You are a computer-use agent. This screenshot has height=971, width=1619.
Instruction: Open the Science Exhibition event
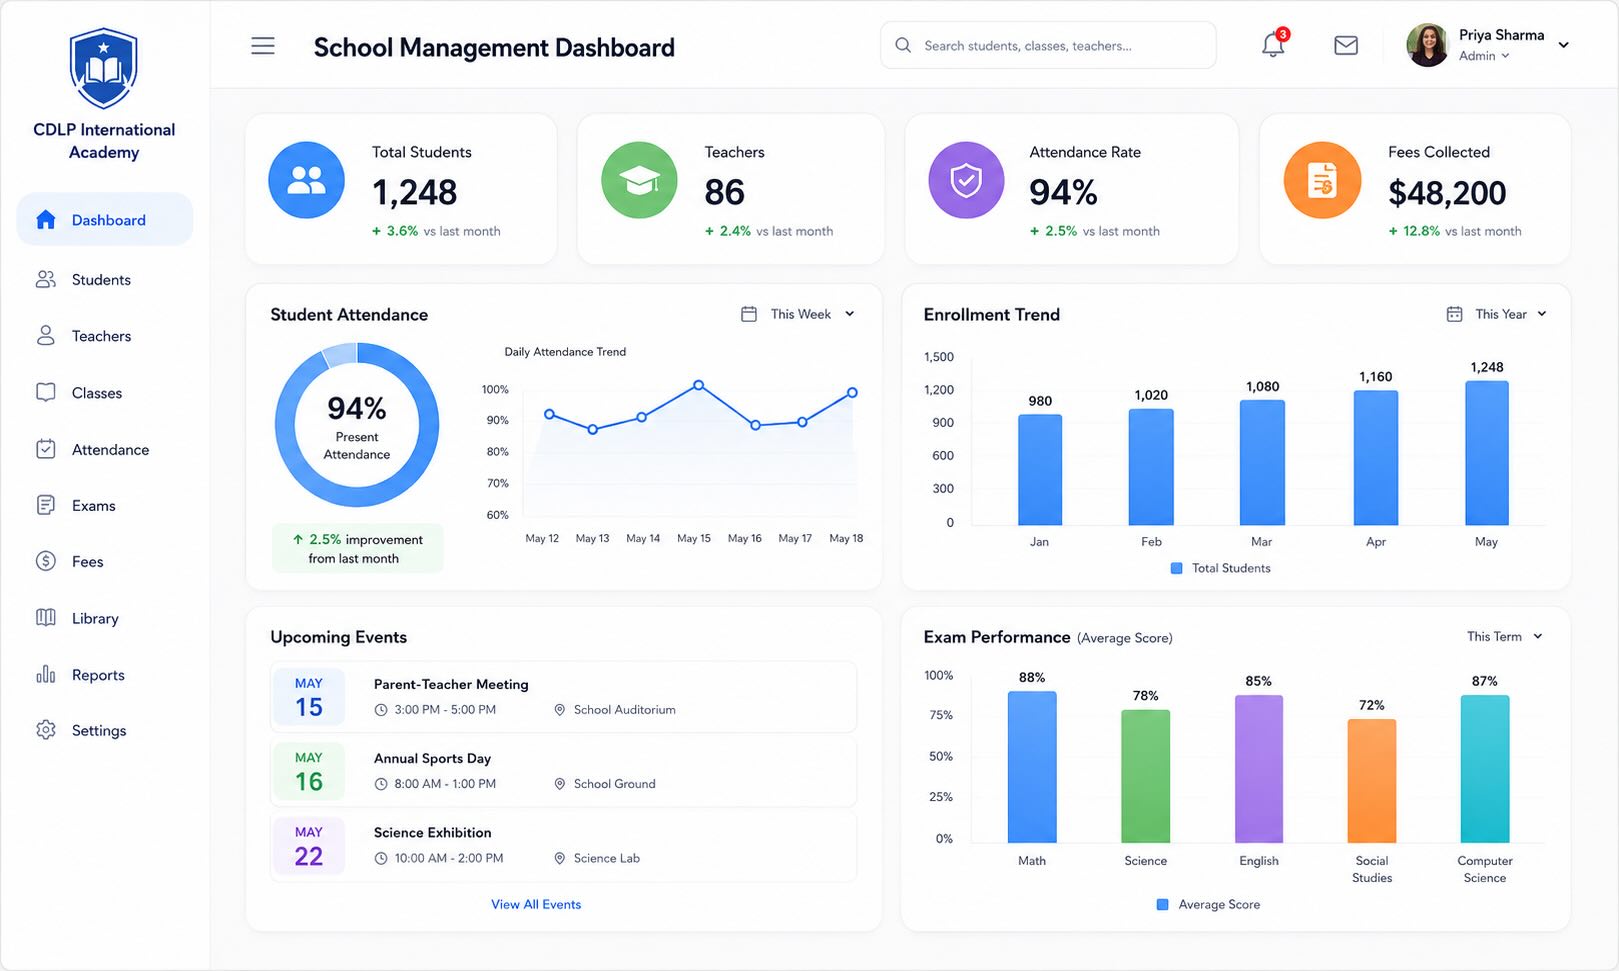(563, 845)
